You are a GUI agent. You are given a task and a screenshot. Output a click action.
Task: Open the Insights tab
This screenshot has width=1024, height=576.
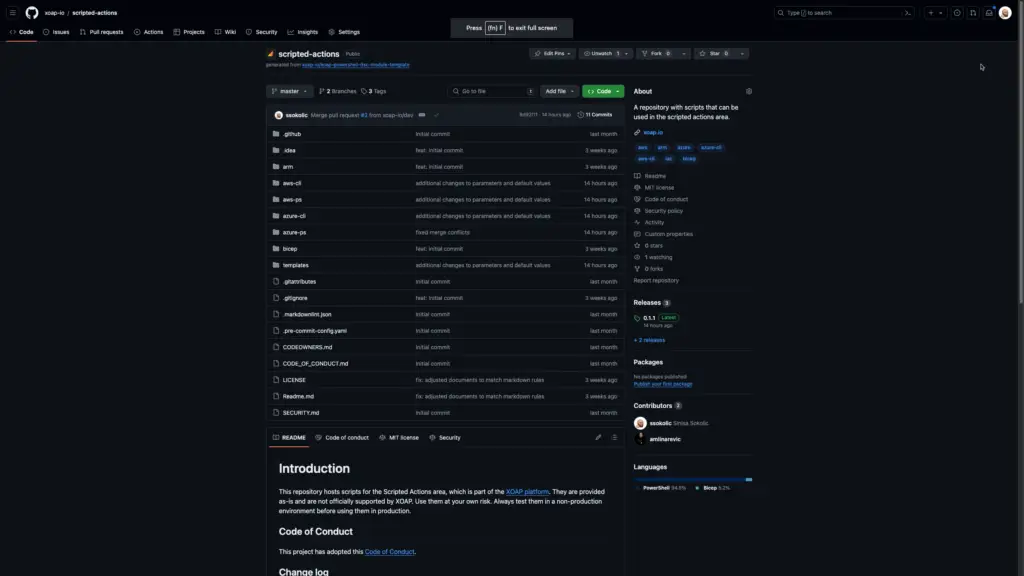[x=302, y=31]
